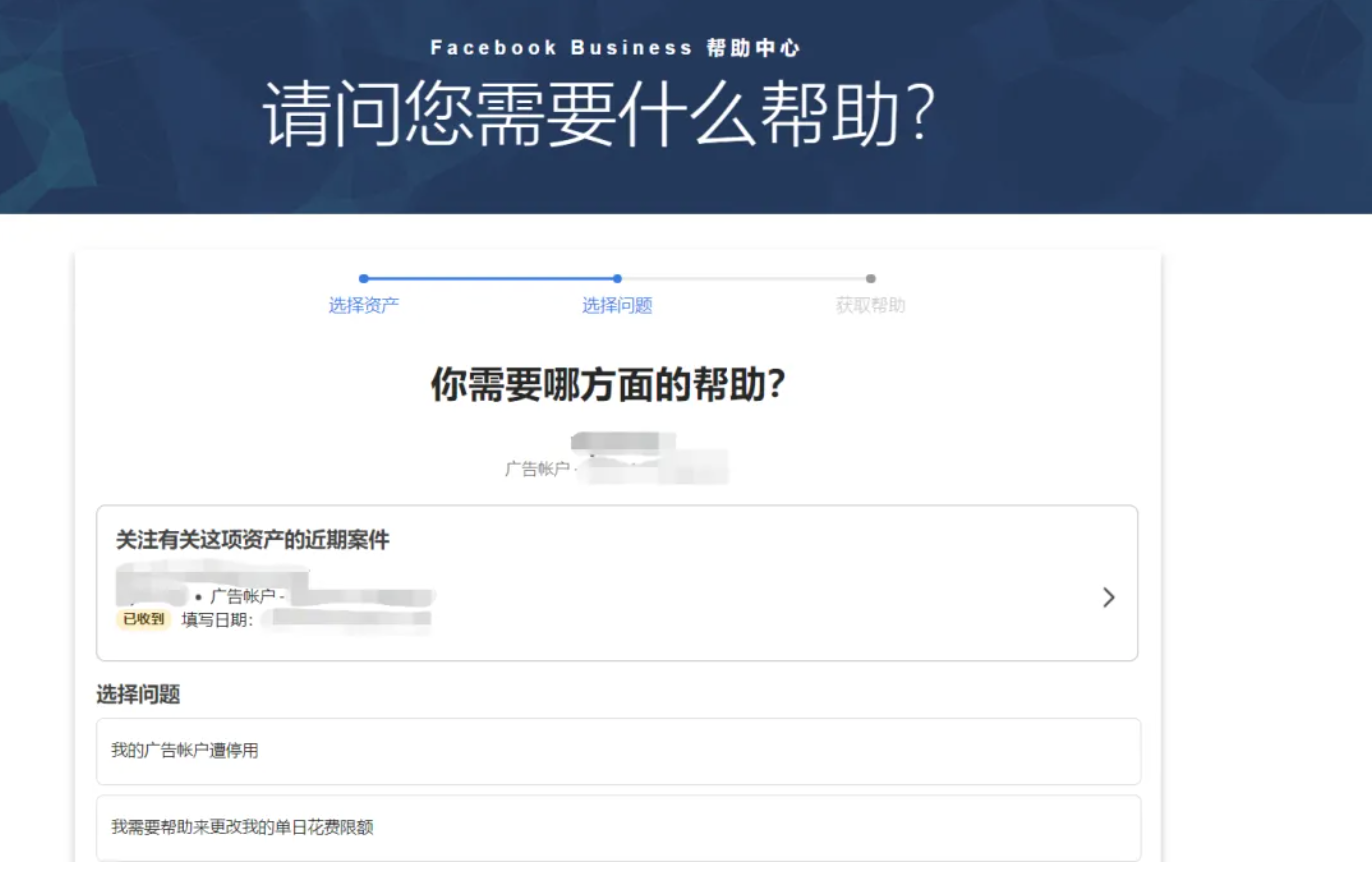1372x872 pixels.
Task: Click the 广告帐户 text inside the case card
Action: click(x=242, y=597)
